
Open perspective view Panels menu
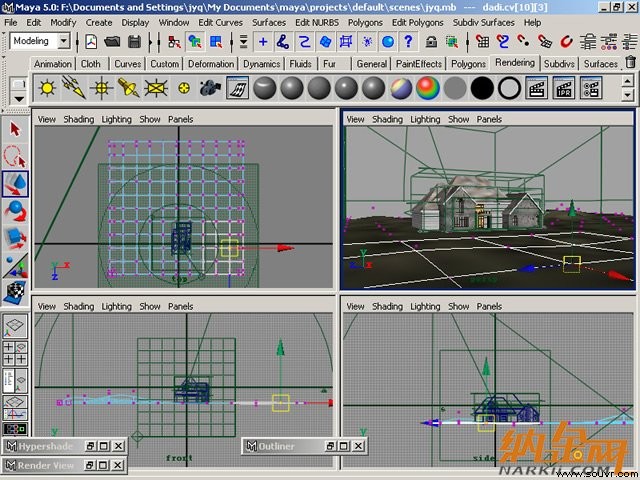489,119
